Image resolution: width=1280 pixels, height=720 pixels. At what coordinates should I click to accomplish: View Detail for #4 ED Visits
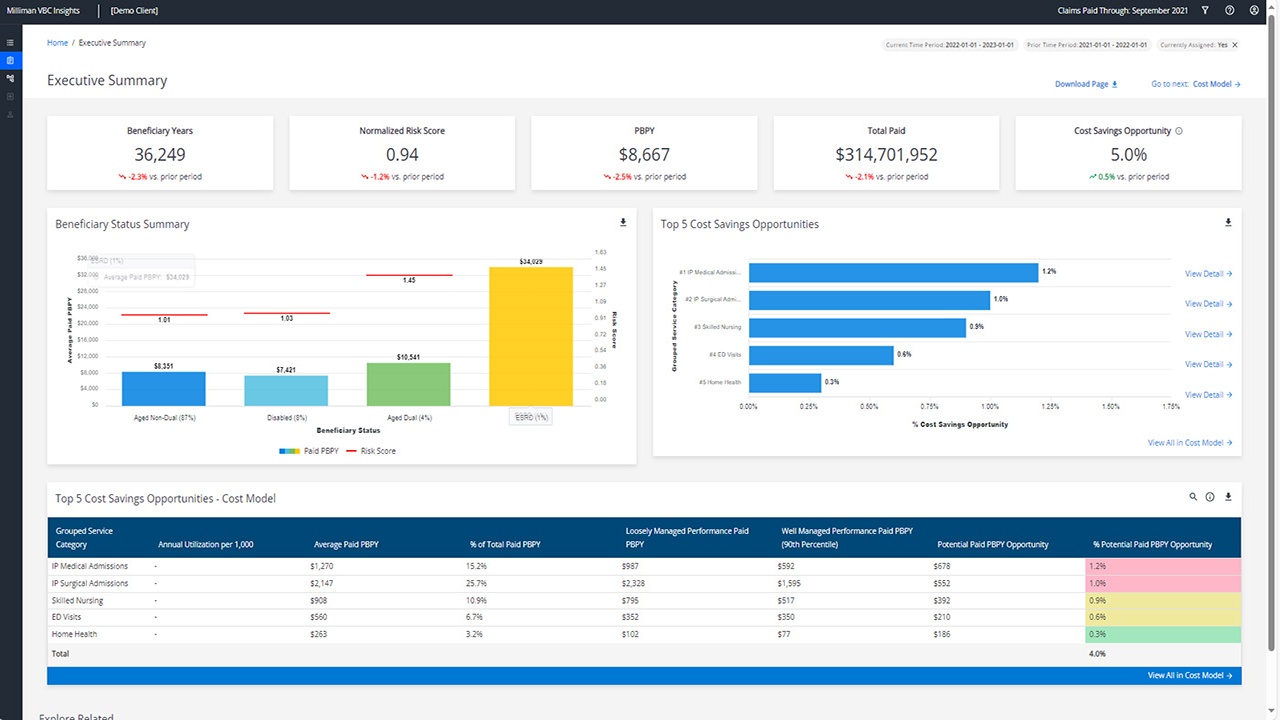[x=1209, y=364]
